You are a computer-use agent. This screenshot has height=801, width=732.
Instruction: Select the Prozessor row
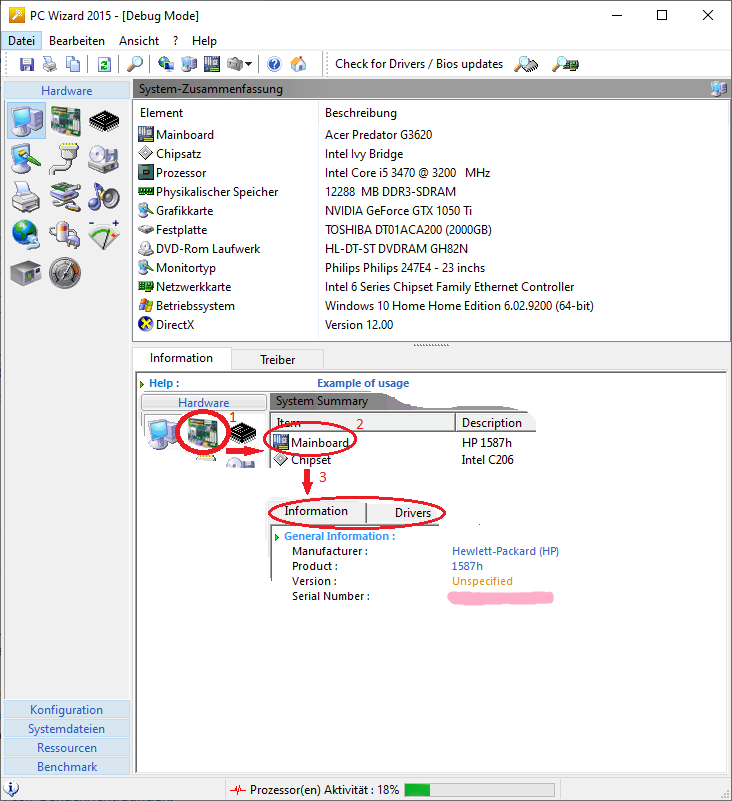click(431, 173)
